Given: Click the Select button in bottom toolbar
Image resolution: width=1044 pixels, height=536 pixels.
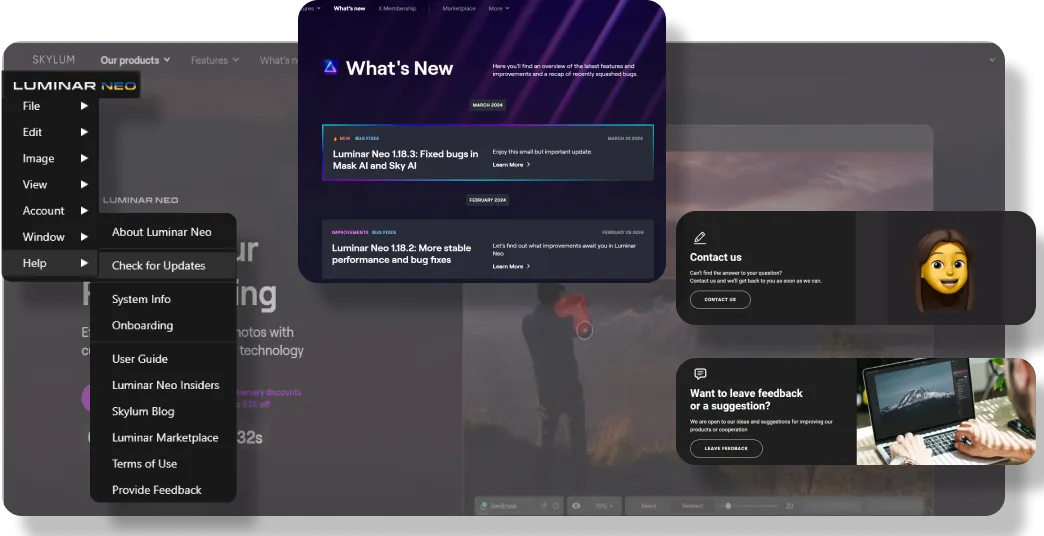Looking at the screenshot, I should coord(649,506).
